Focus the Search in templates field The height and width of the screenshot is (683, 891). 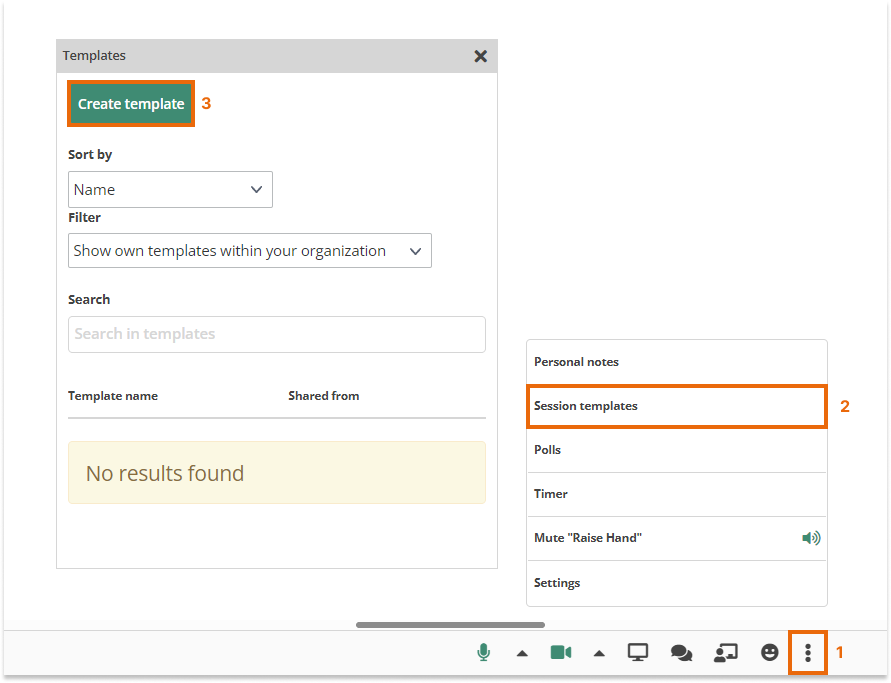point(277,334)
